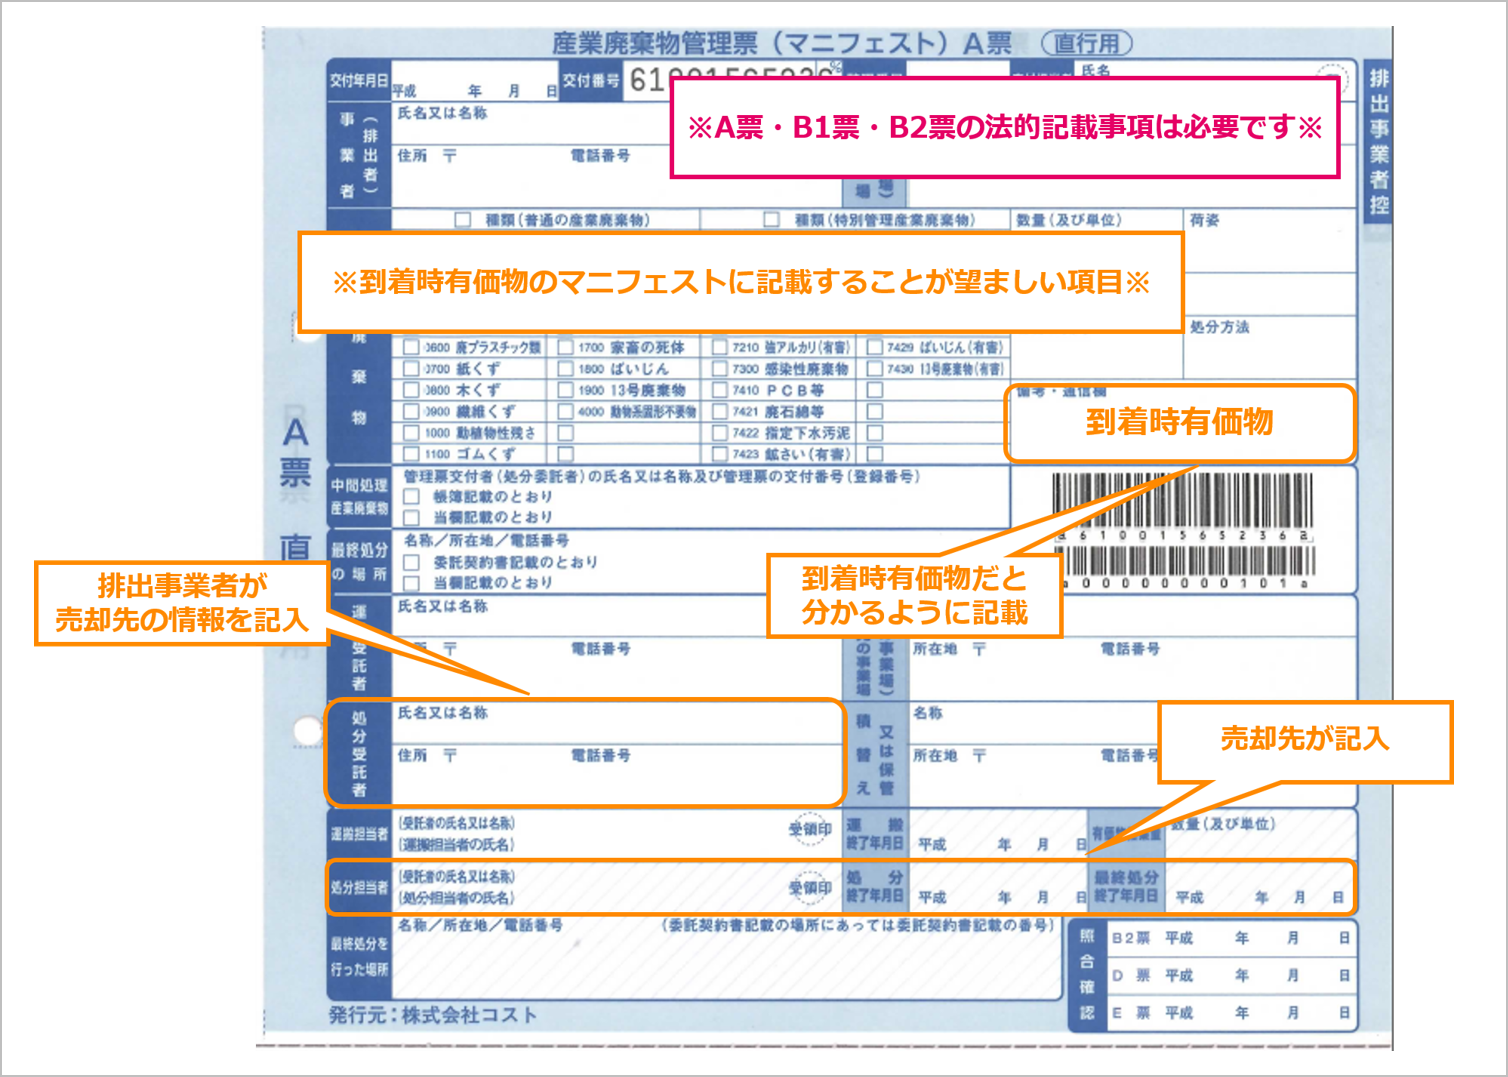Click the 発行元：株式会社コスト text
1508x1077 pixels.
coord(433,1015)
